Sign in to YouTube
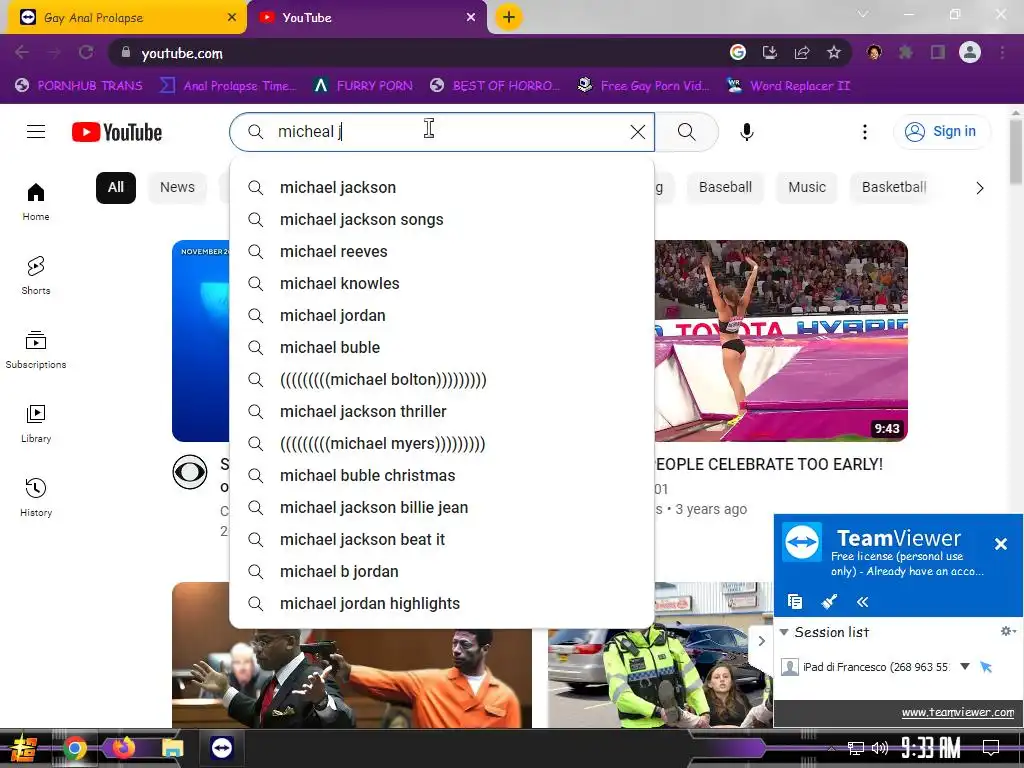1024x768 pixels. [x=941, y=132]
